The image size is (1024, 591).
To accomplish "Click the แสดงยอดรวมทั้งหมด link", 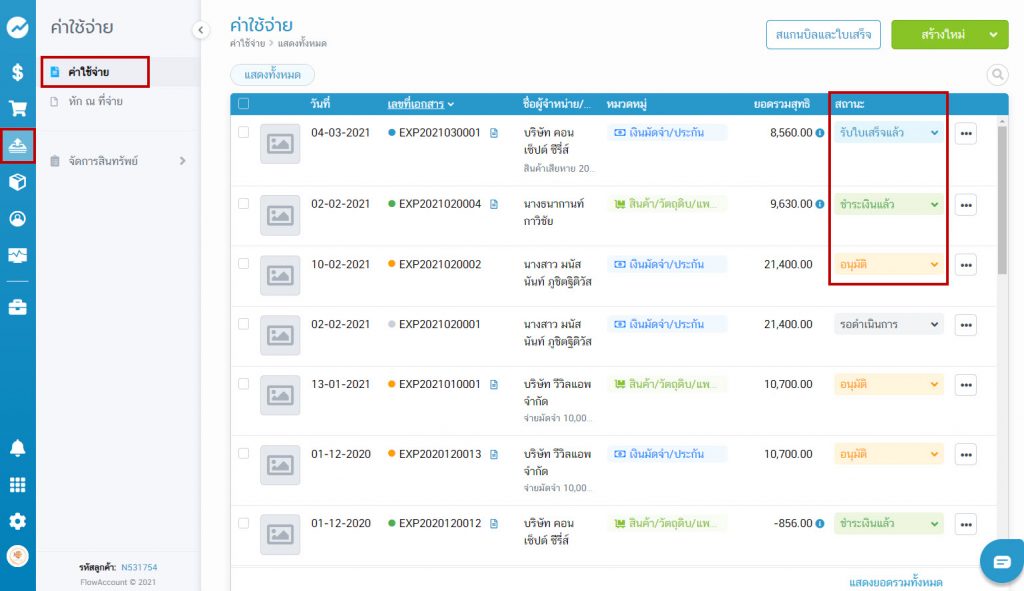I will pyautogui.click(x=895, y=582).
